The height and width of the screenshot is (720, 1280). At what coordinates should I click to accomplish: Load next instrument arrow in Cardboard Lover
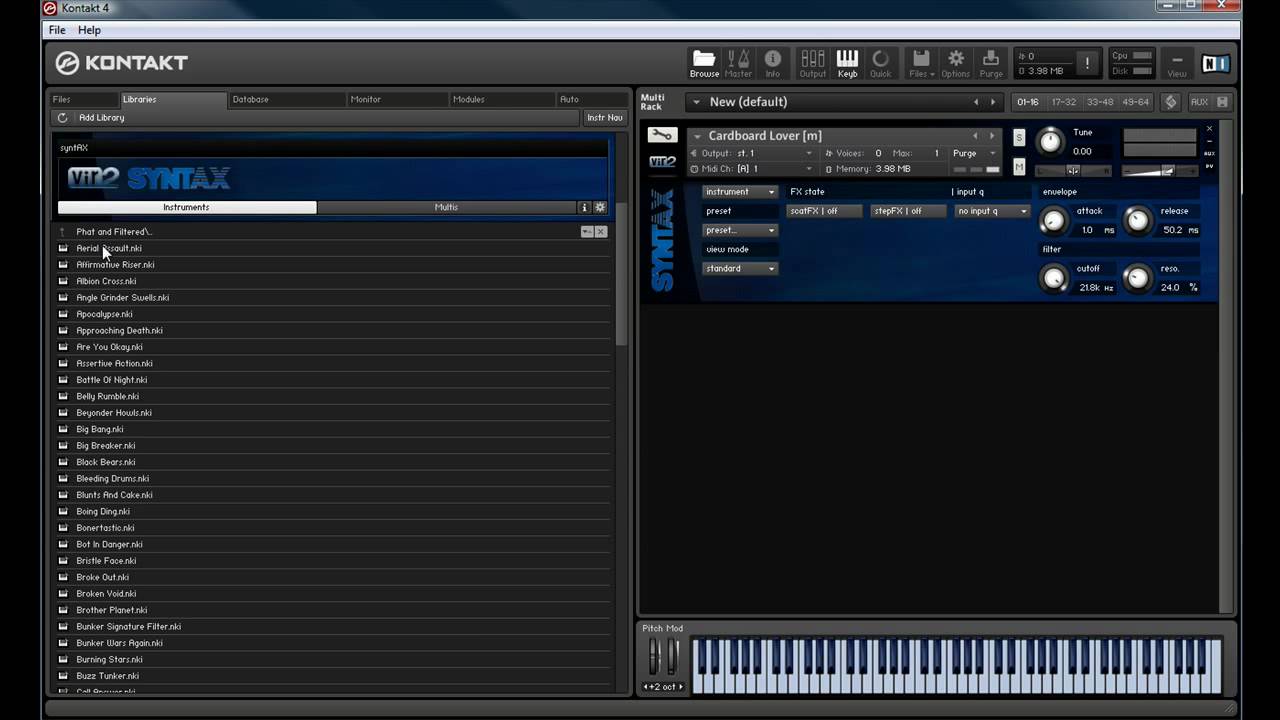click(992, 136)
